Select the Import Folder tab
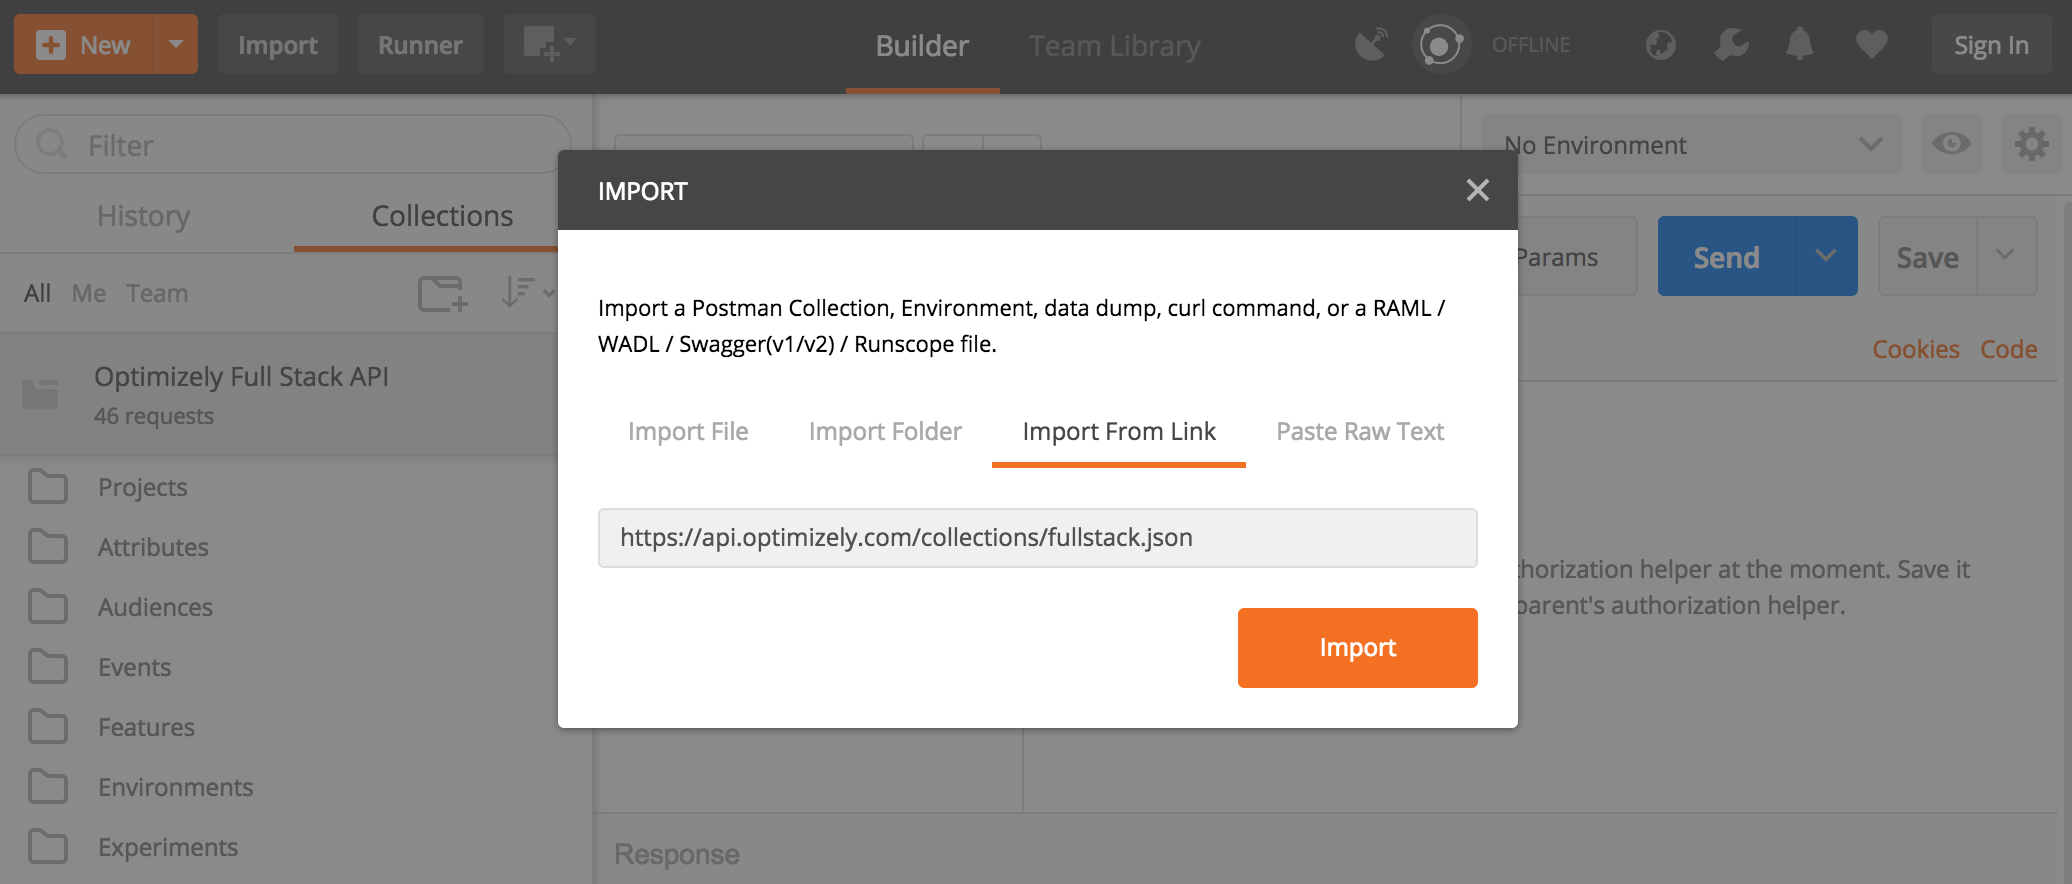The width and height of the screenshot is (2072, 884). click(x=885, y=431)
